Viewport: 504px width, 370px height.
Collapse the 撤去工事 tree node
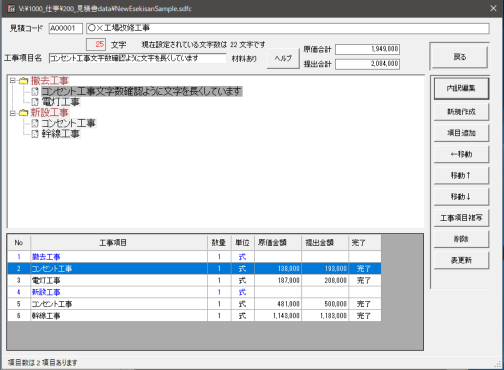13,81
